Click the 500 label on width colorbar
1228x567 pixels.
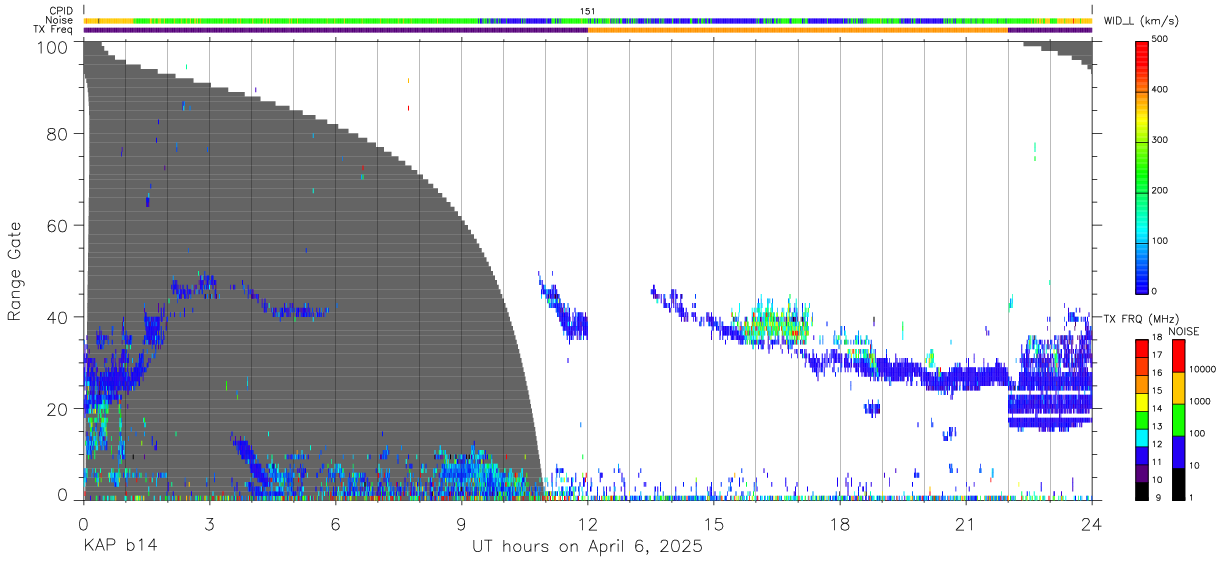click(x=1160, y=40)
